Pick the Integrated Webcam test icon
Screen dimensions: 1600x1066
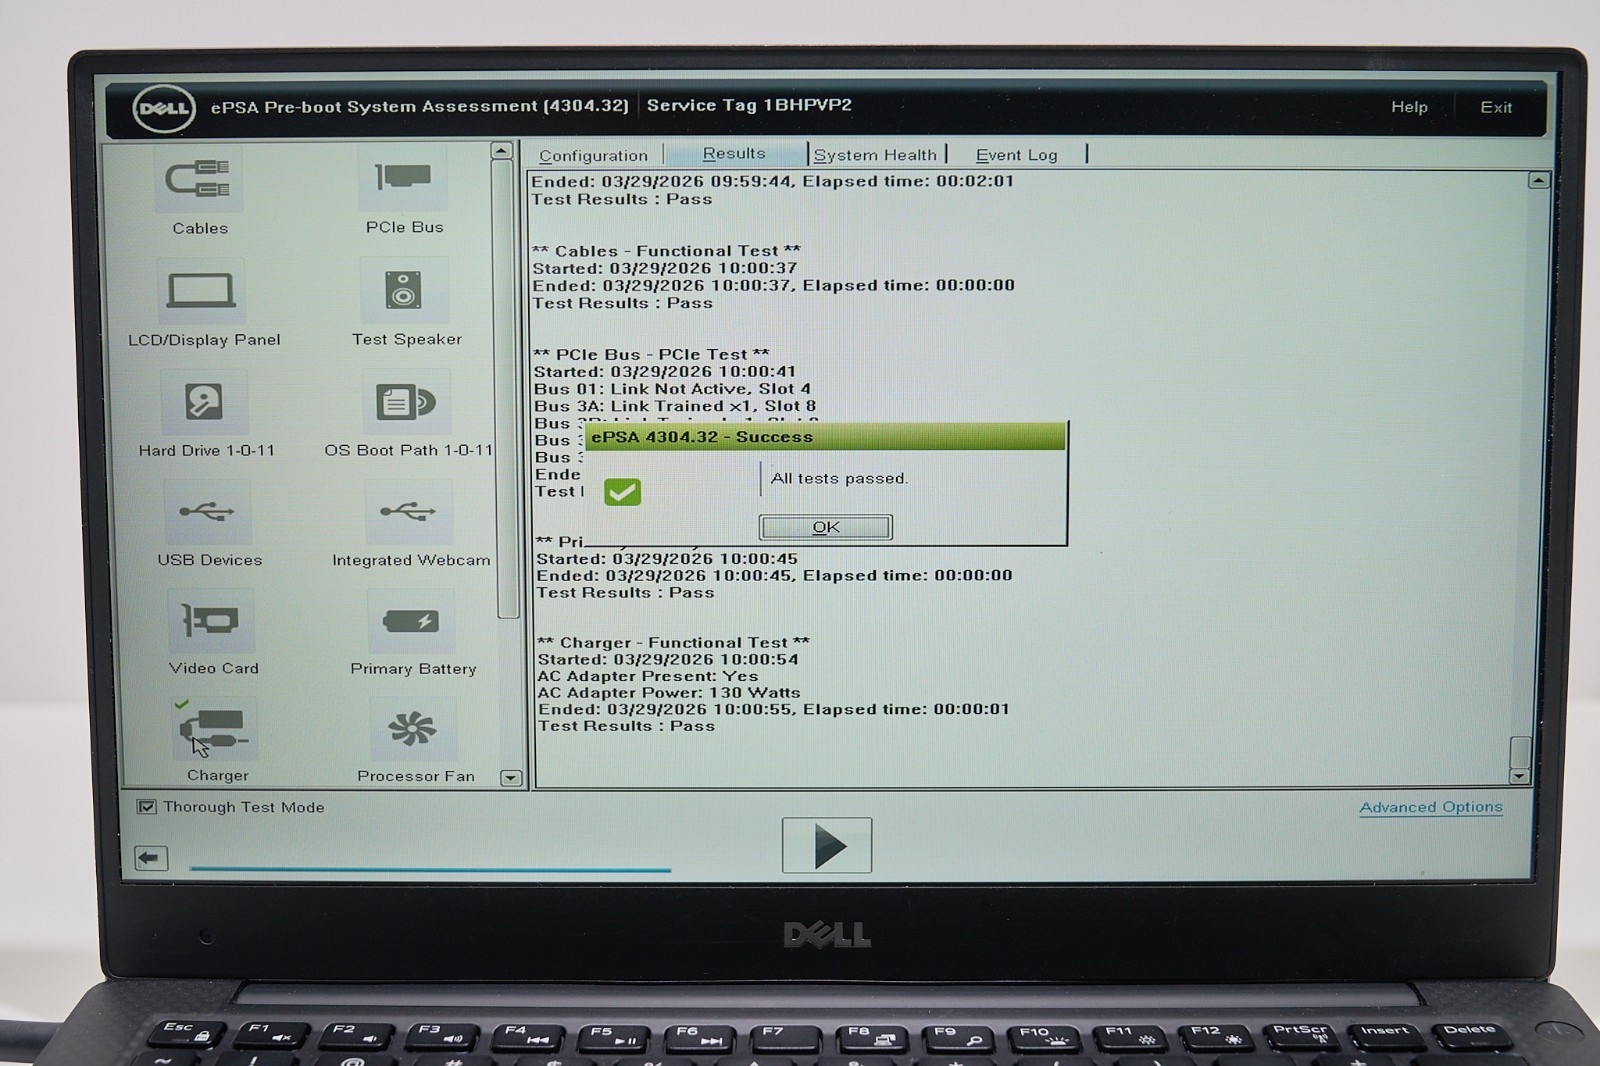[408, 512]
